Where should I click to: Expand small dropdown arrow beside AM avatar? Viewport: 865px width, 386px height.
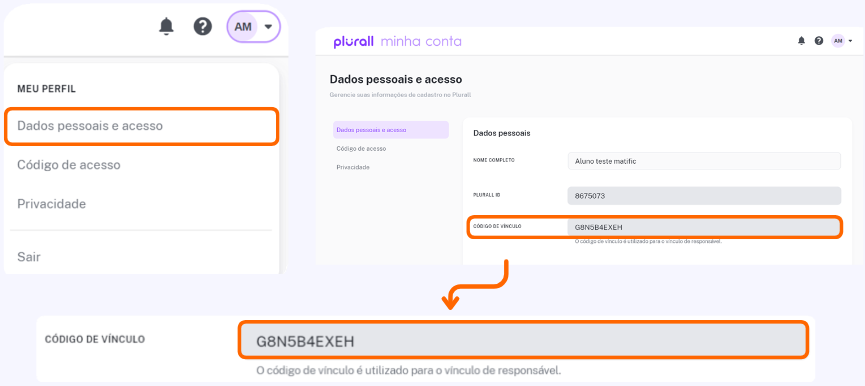850,41
